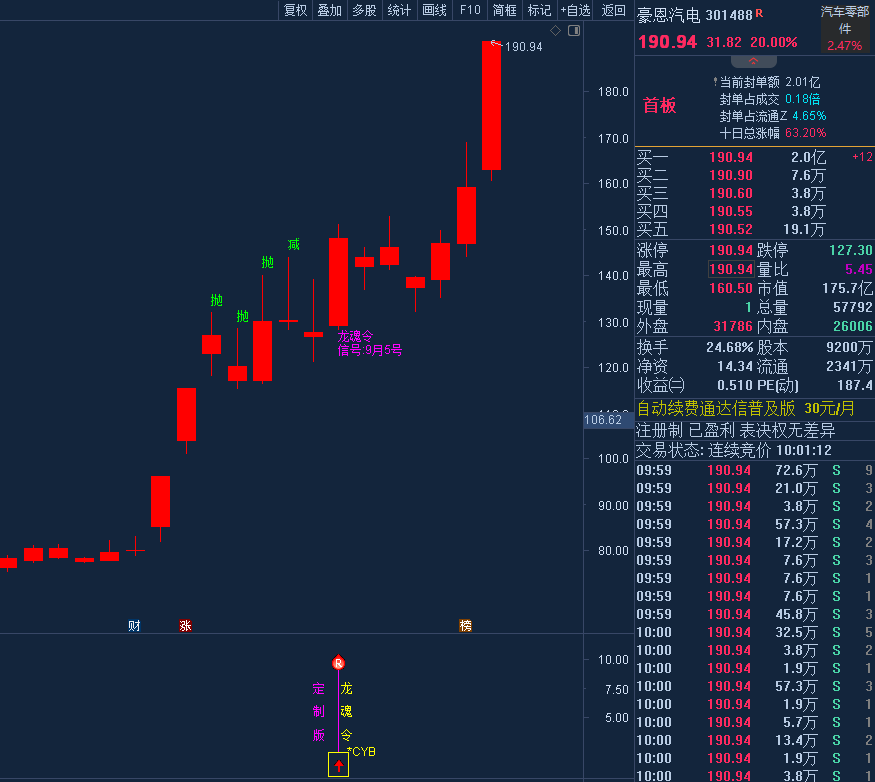Collapse the limit-up info panel chevron
This screenshot has height=782, width=875.
pos(754,61)
